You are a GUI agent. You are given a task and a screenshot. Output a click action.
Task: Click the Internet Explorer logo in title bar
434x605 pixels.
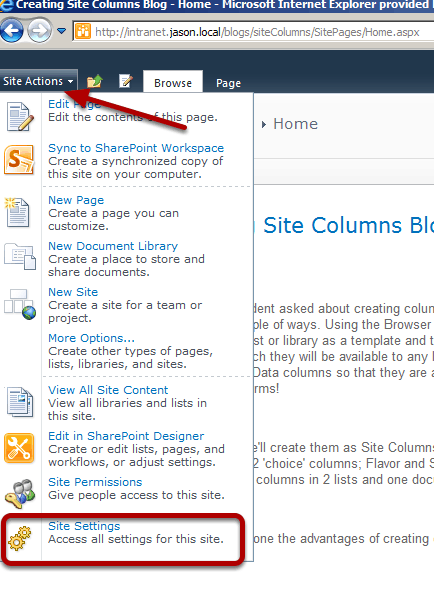coord(6,5)
